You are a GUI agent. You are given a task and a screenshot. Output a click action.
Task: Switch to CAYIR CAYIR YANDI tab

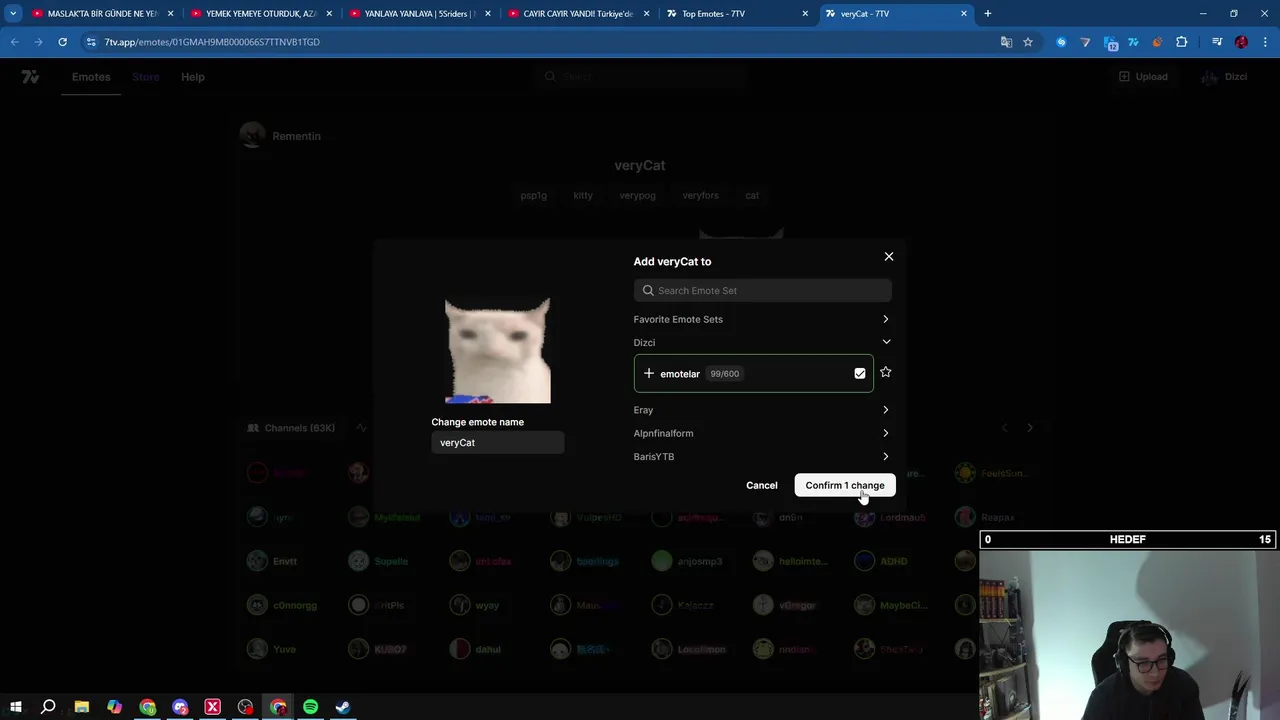click(x=577, y=14)
